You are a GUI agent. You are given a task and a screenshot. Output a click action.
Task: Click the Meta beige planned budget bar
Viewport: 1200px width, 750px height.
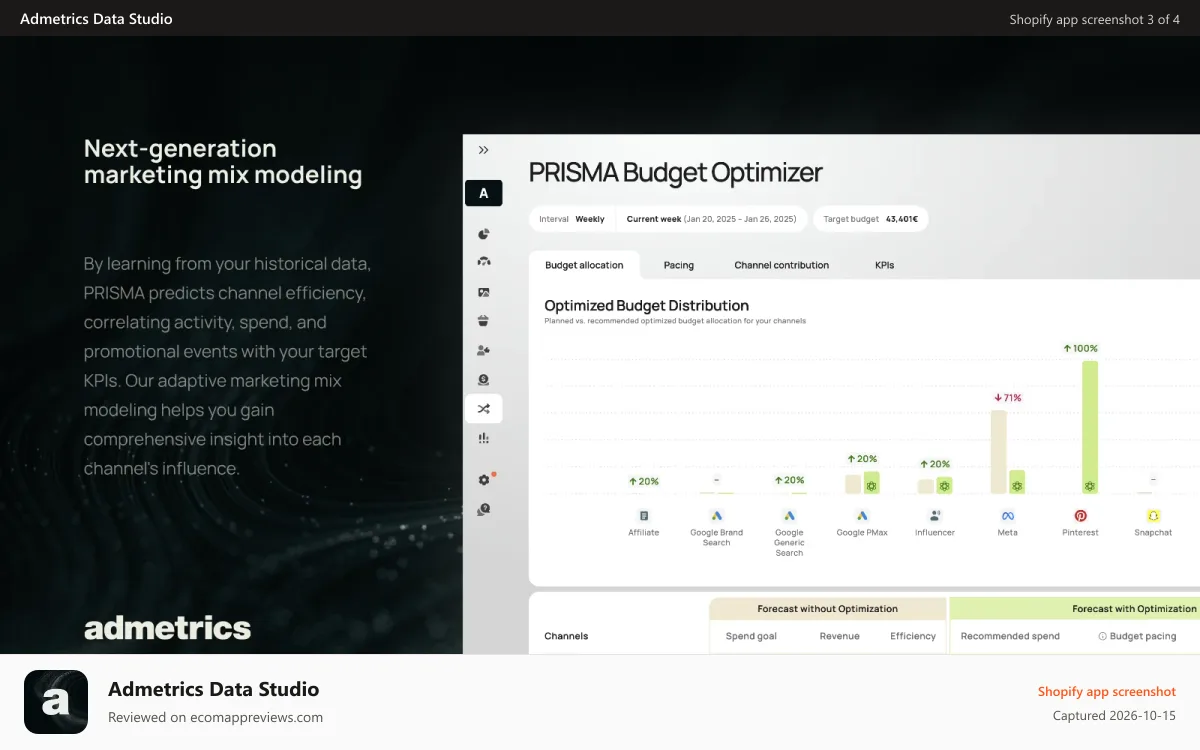(x=998, y=452)
